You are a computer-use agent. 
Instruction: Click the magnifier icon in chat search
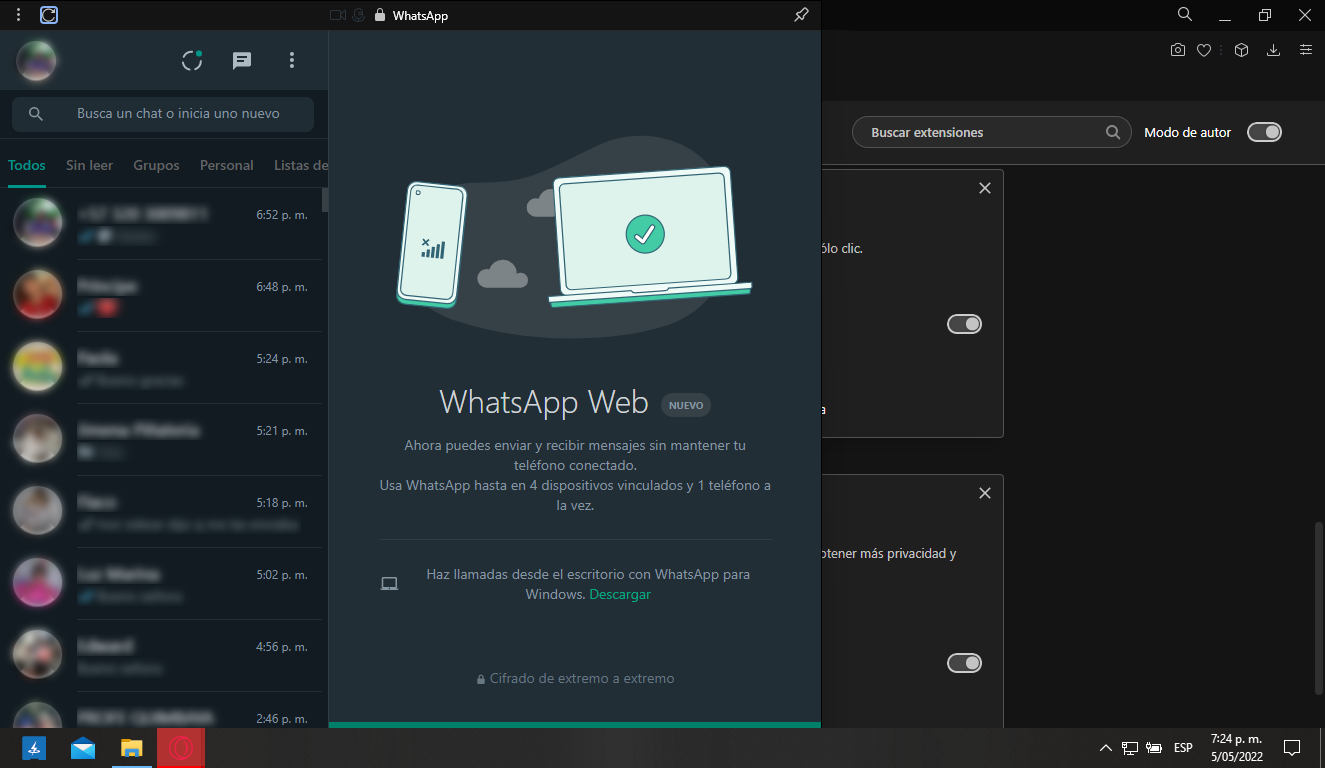pos(36,114)
